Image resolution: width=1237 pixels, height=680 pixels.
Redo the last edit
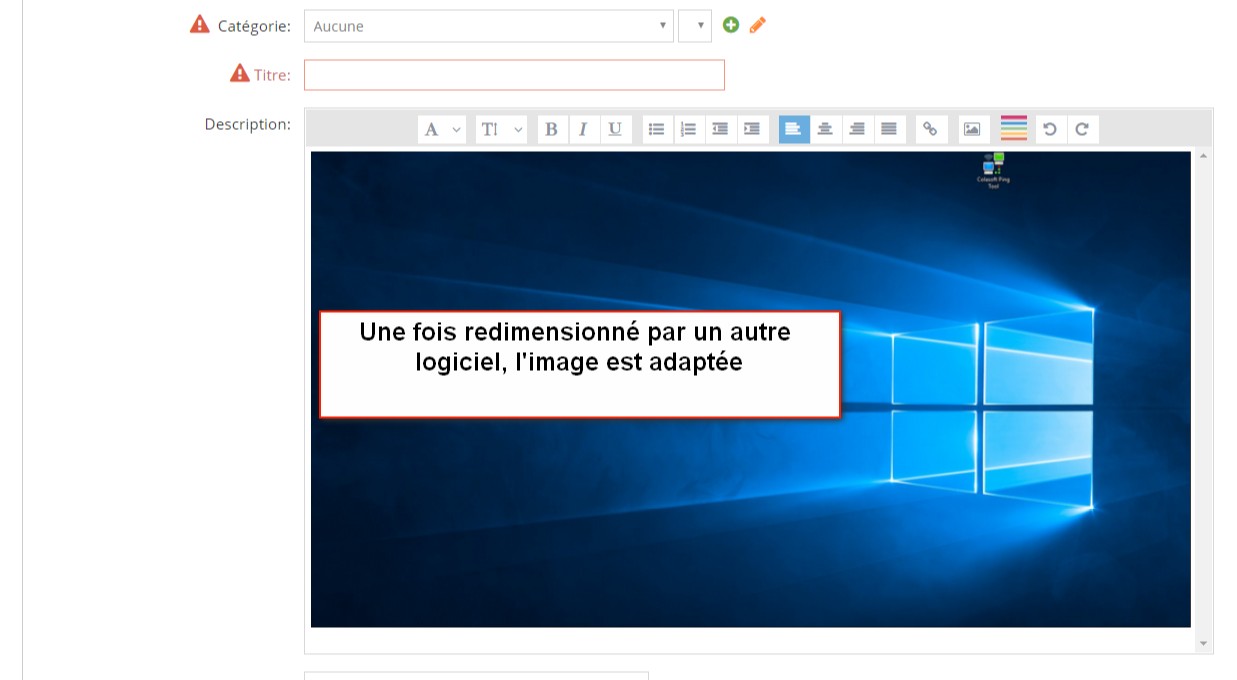pyautogui.click(x=1082, y=129)
